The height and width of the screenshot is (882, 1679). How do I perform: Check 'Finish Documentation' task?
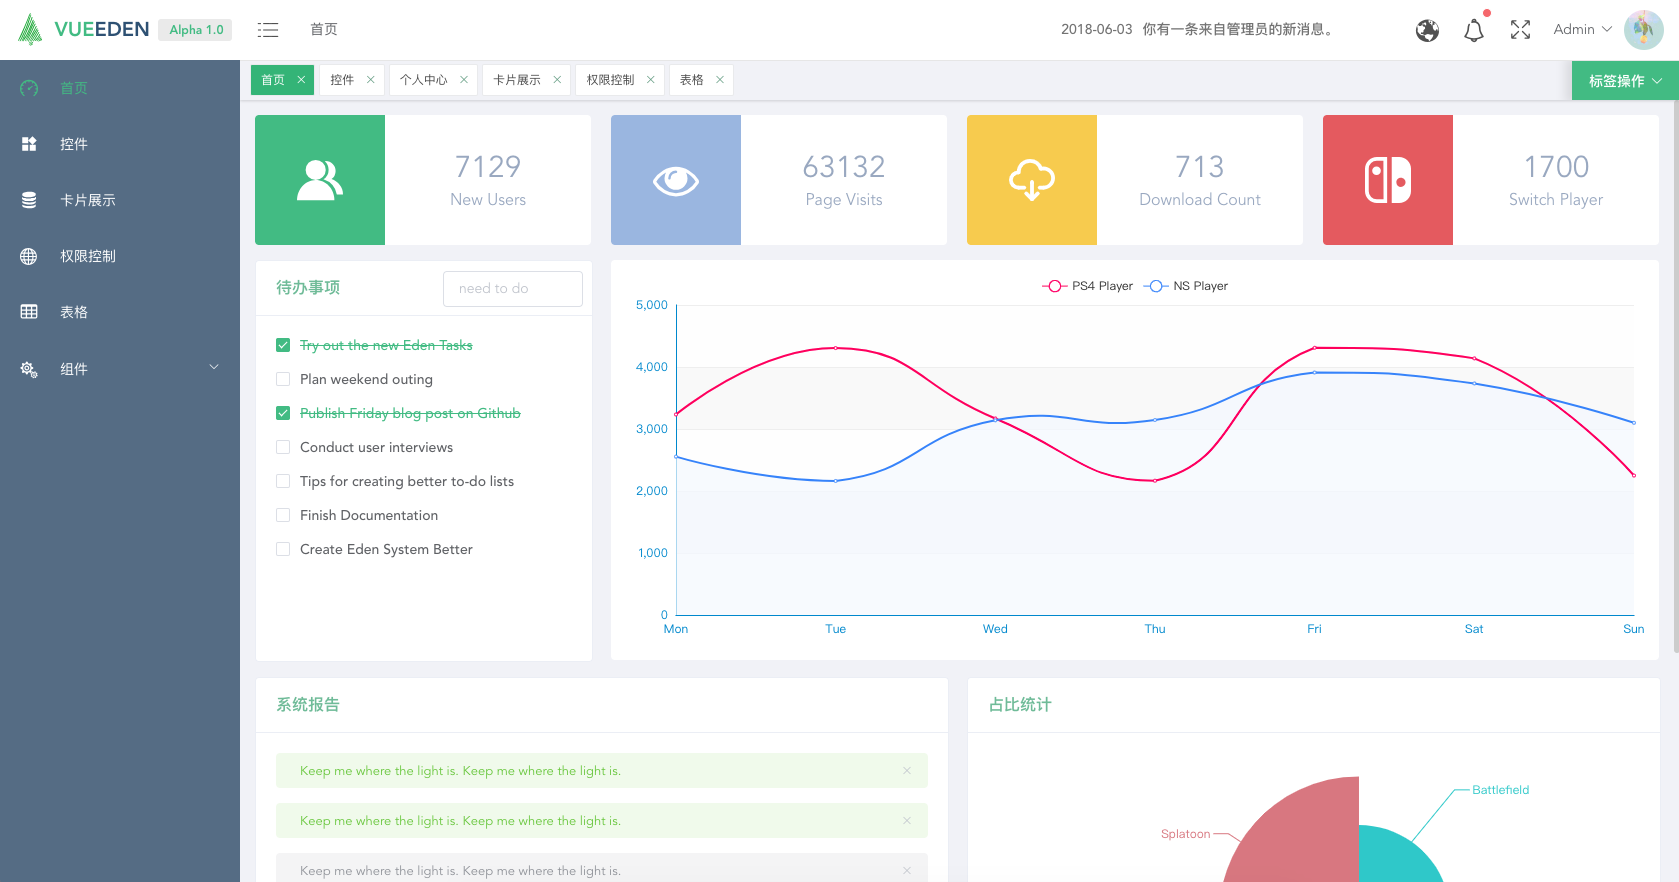283,515
